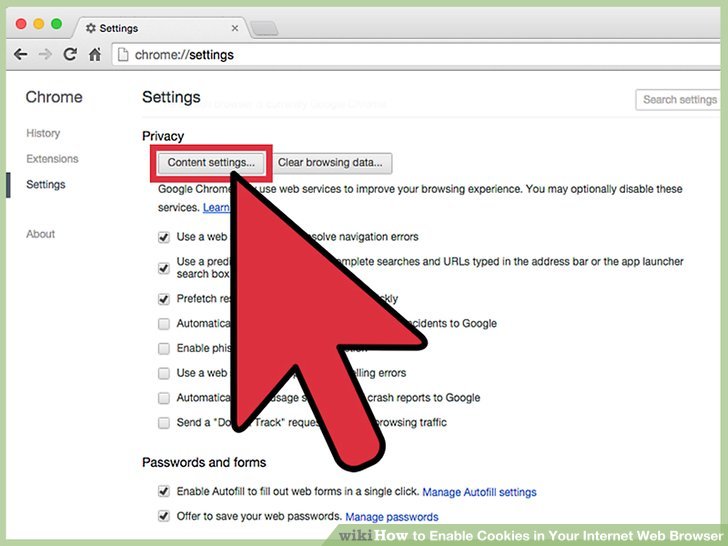The image size is (728, 546).
Task: Uncheck Enable Autofill checkbox
Action: (x=164, y=491)
